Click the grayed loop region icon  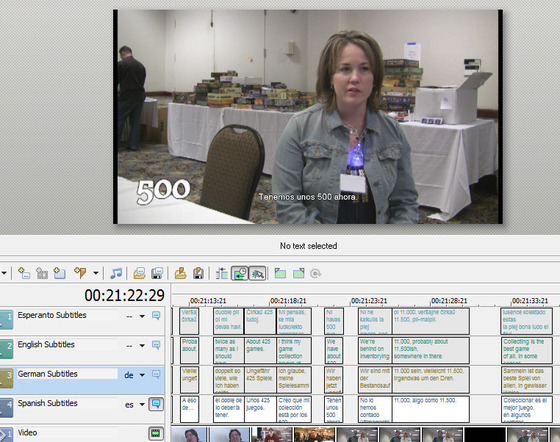tap(315, 273)
